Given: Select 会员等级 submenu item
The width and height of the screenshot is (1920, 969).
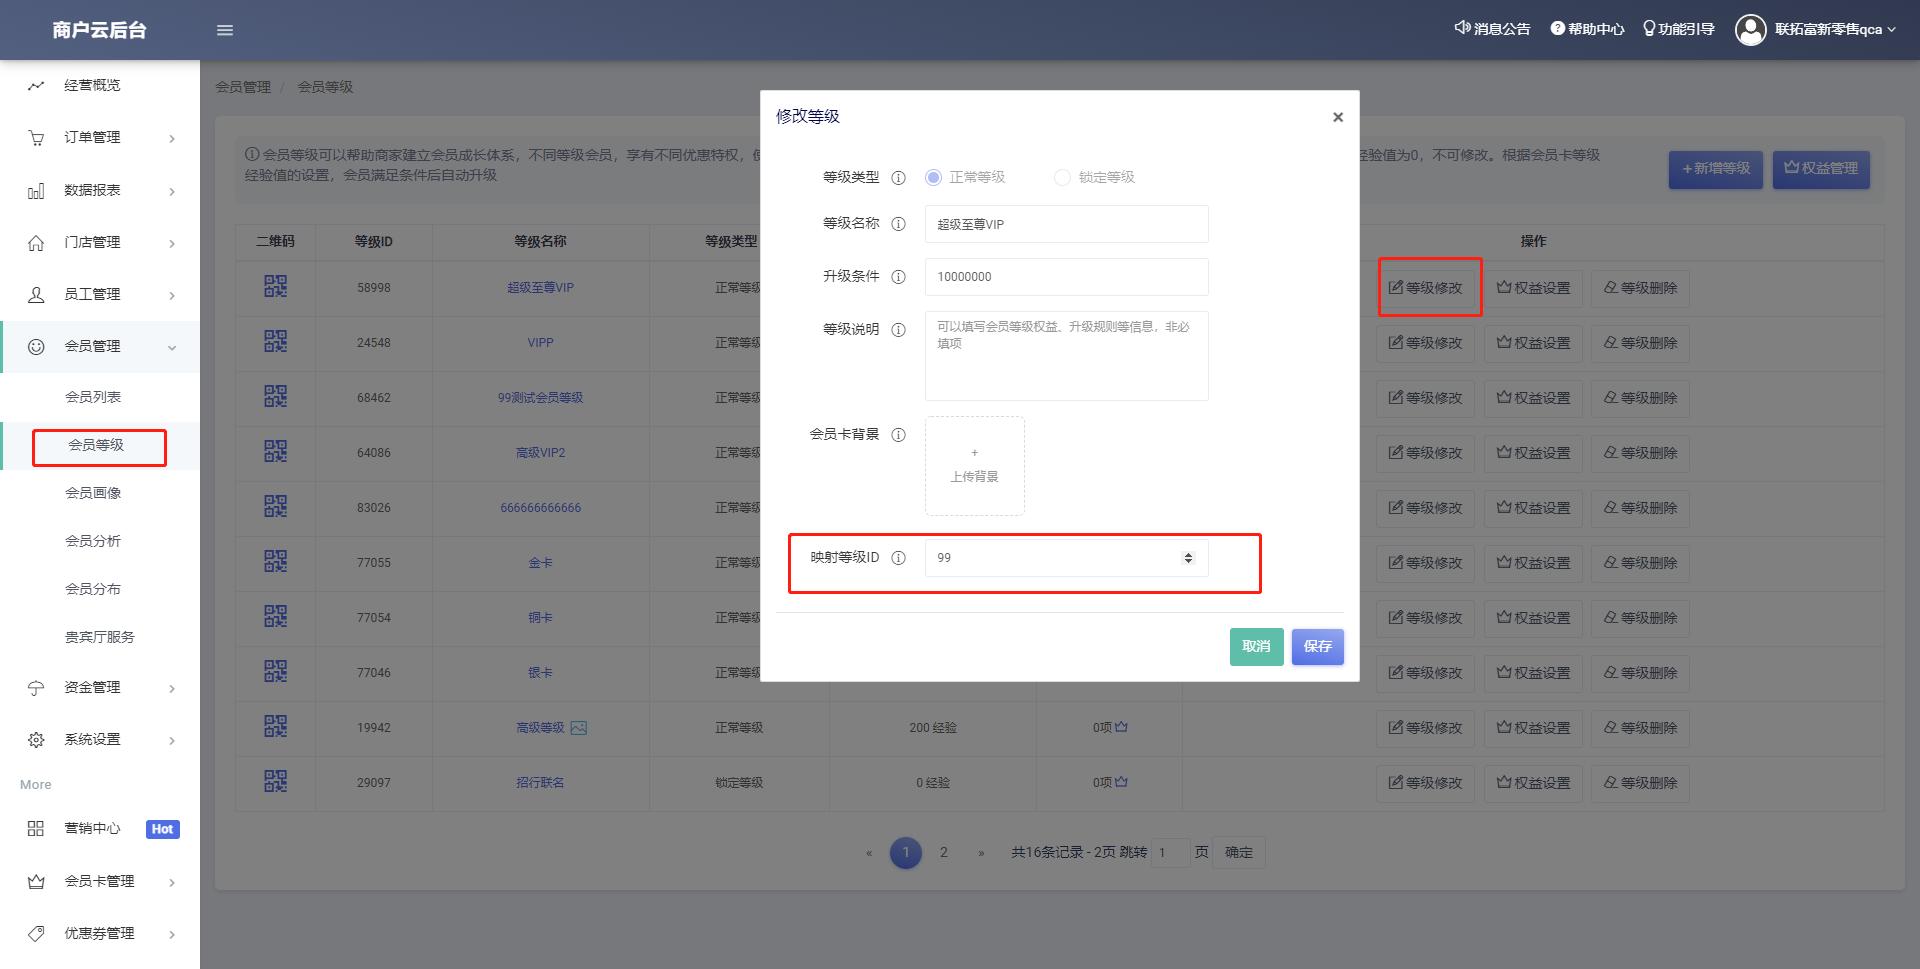Looking at the screenshot, I should tap(96, 445).
